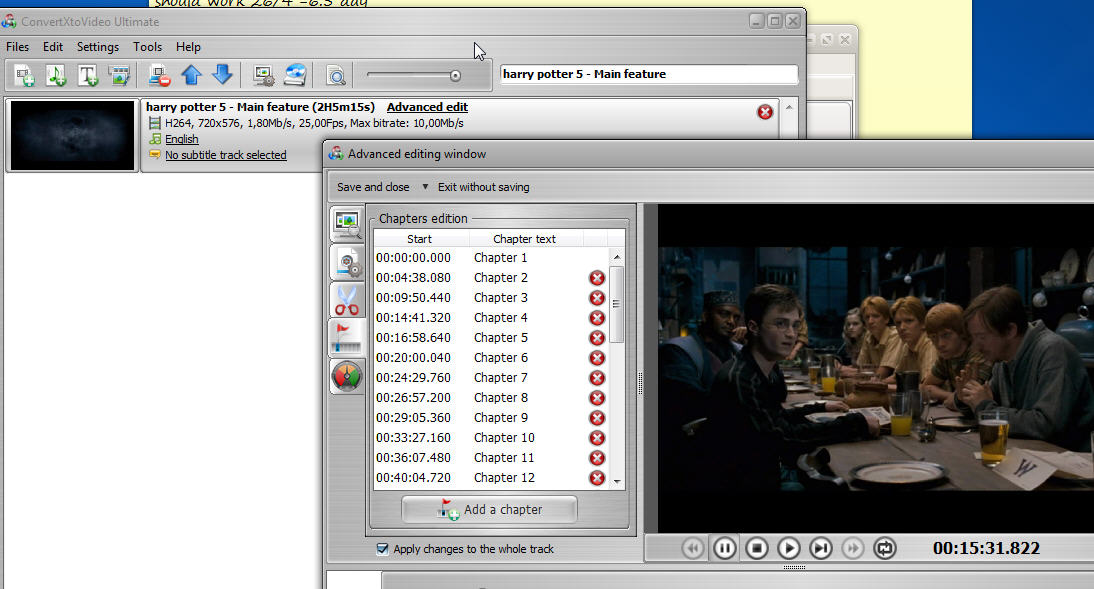Click the chapter list scrollbar thumb
Viewport: 1094px width, 589px height.
click(616, 304)
